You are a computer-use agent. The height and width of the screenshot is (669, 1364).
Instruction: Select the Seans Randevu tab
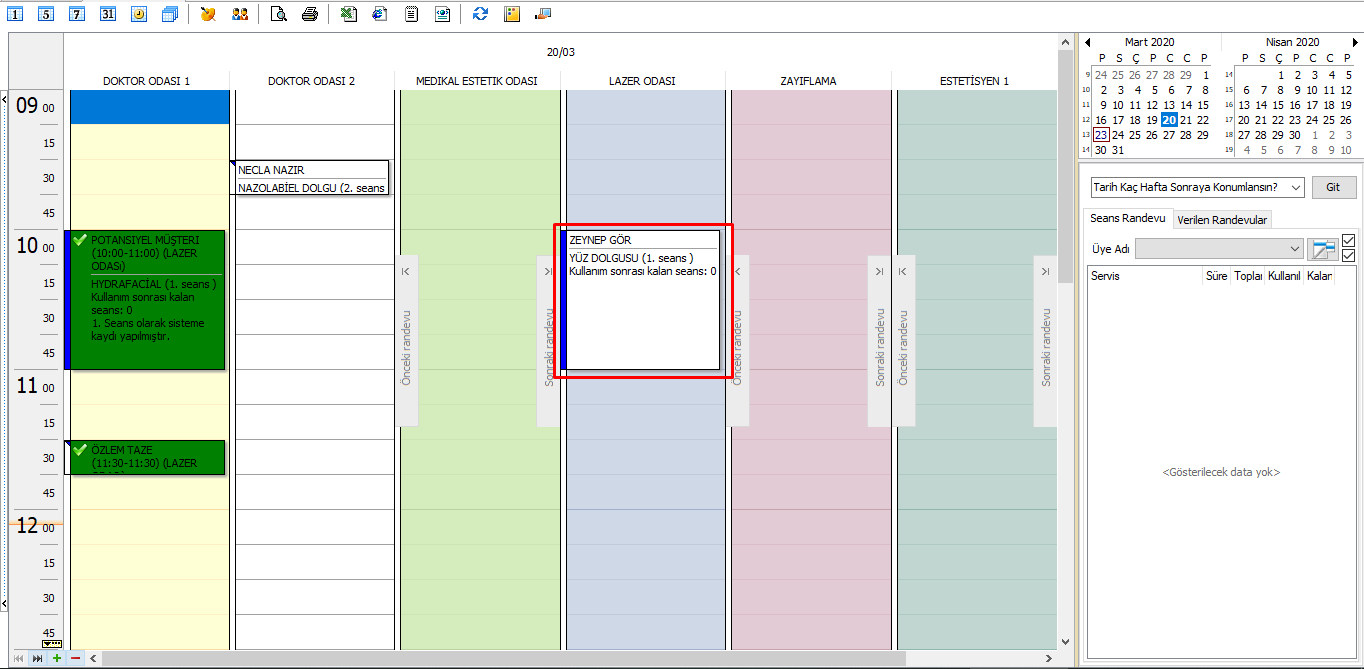pyautogui.click(x=1128, y=219)
